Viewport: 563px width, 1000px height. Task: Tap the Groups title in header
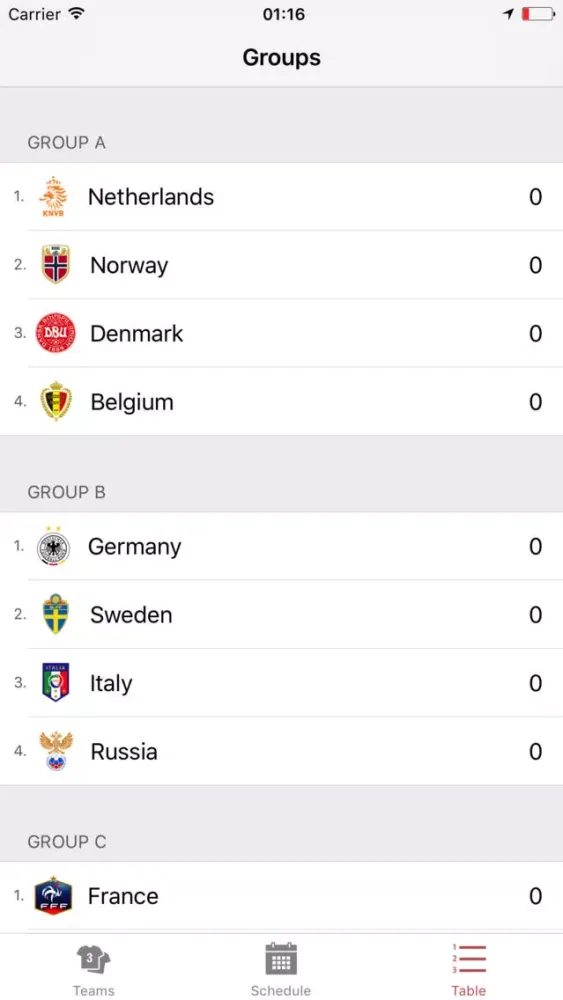point(281,57)
